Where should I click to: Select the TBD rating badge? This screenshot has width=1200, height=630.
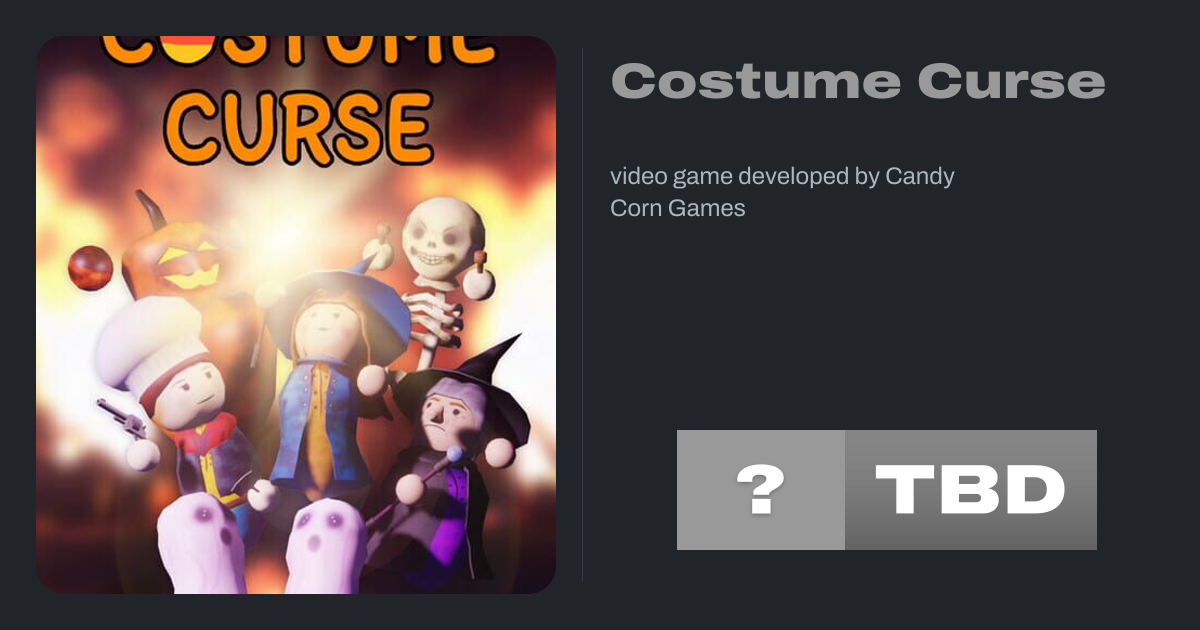pyautogui.click(x=971, y=490)
